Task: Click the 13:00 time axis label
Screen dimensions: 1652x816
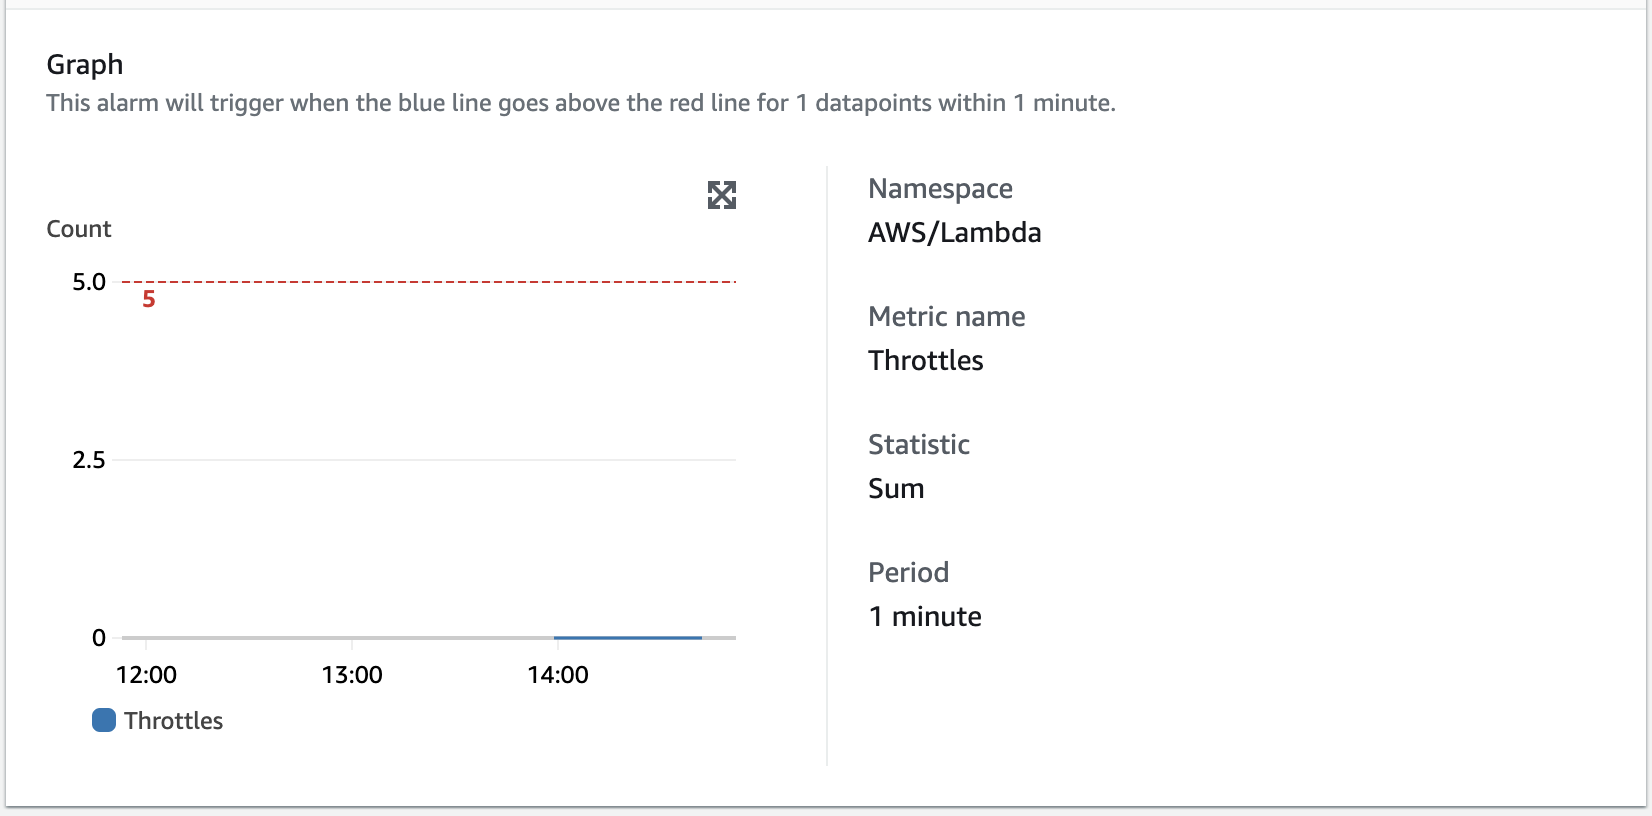Action: (x=352, y=675)
